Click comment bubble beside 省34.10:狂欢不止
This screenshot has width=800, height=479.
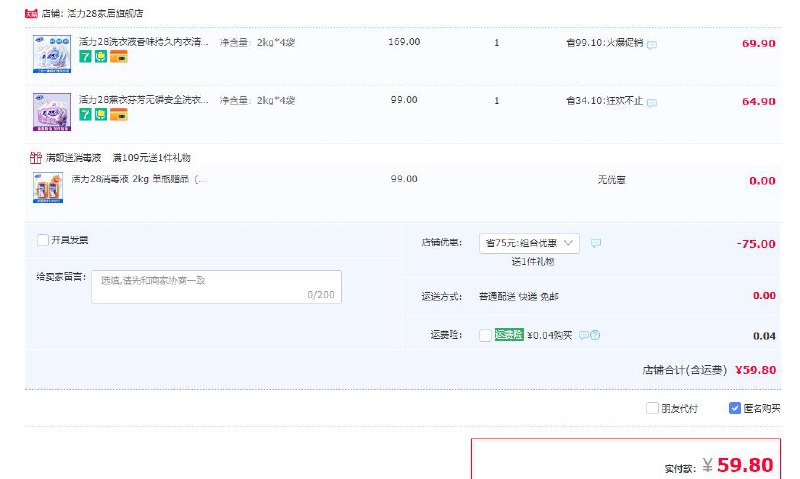coord(652,103)
